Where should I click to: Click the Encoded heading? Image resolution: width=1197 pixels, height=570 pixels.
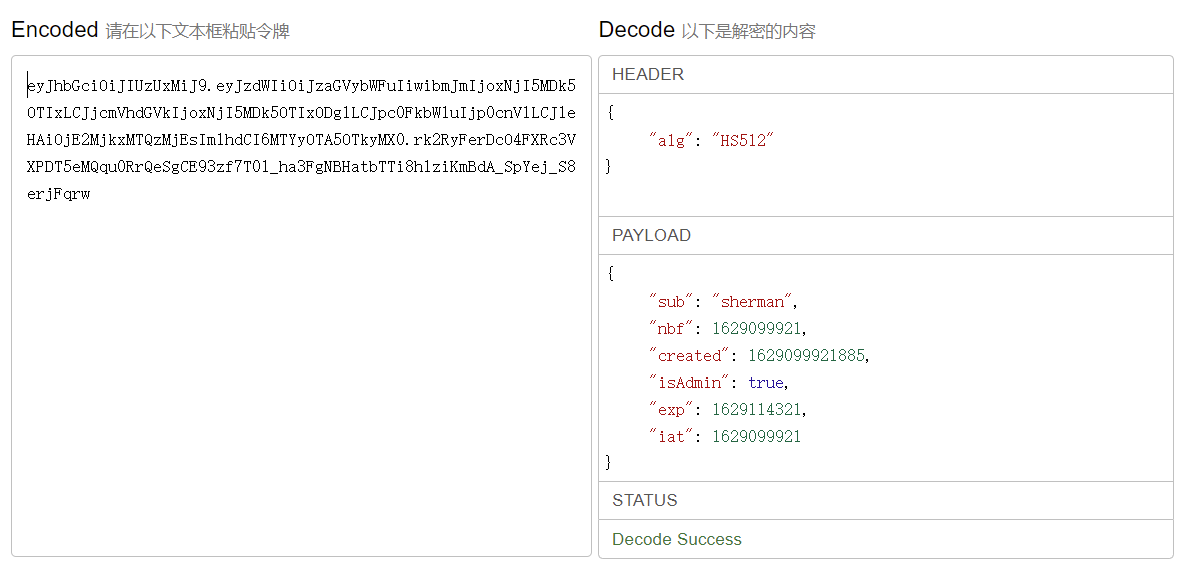click(55, 30)
